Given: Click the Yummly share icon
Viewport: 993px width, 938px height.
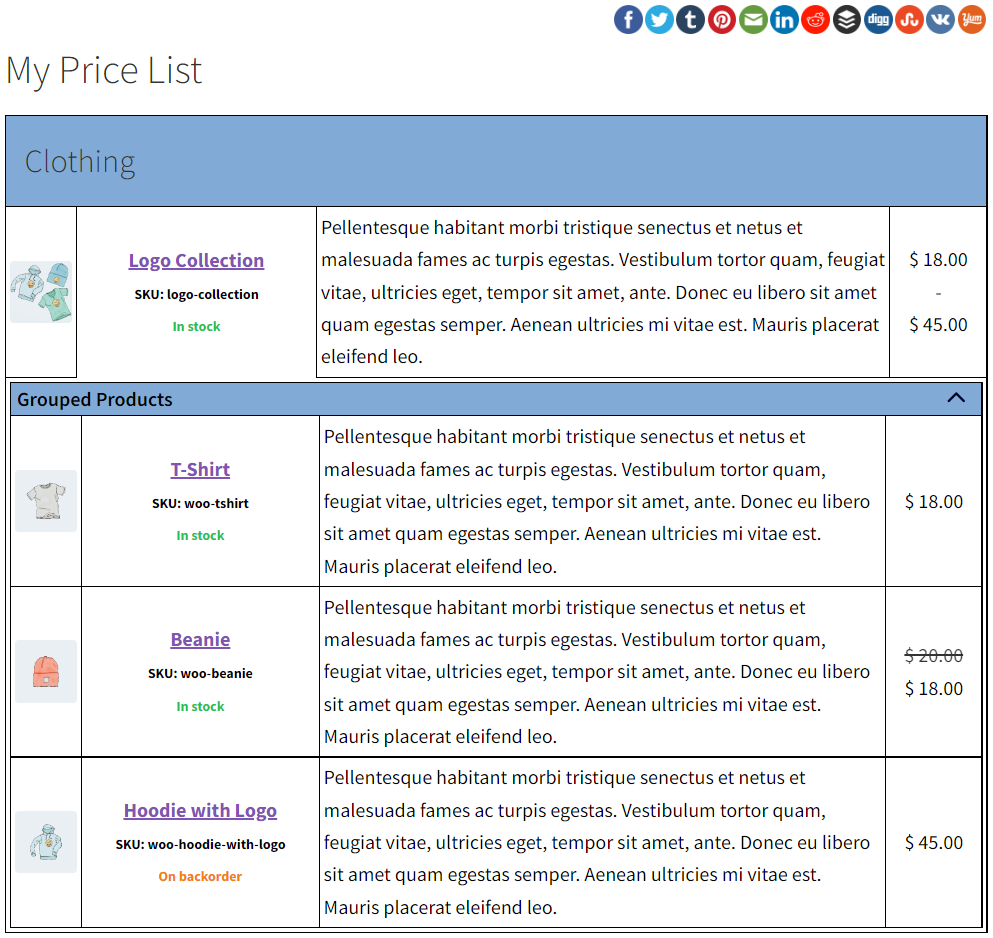Looking at the screenshot, I should (x=971, y=19).
